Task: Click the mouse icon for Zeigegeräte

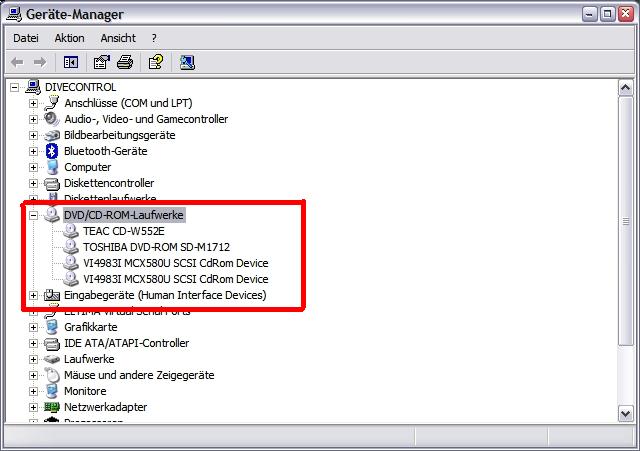Action: 52,375
